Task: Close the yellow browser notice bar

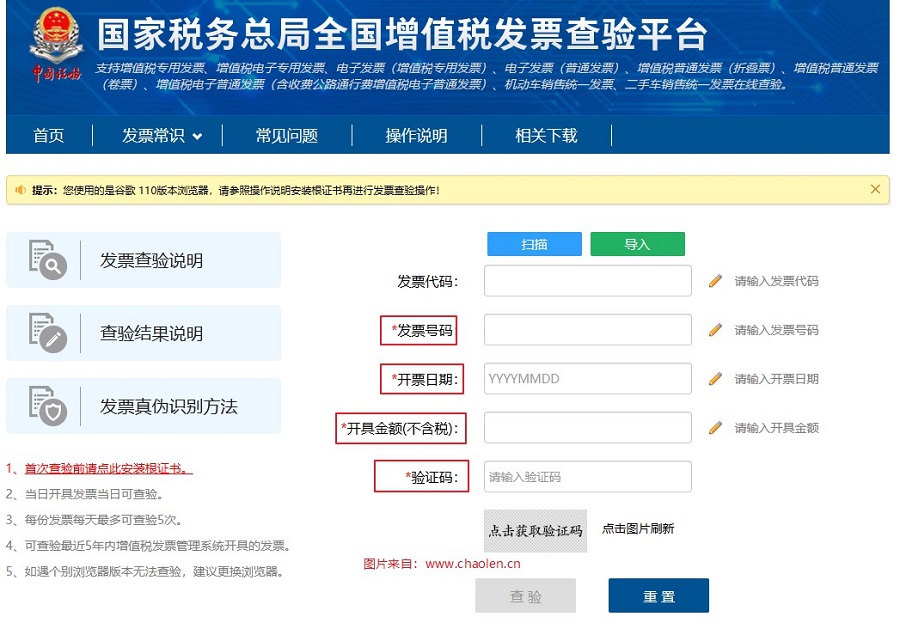Action: pyautogui.click(x=875, y=189)
